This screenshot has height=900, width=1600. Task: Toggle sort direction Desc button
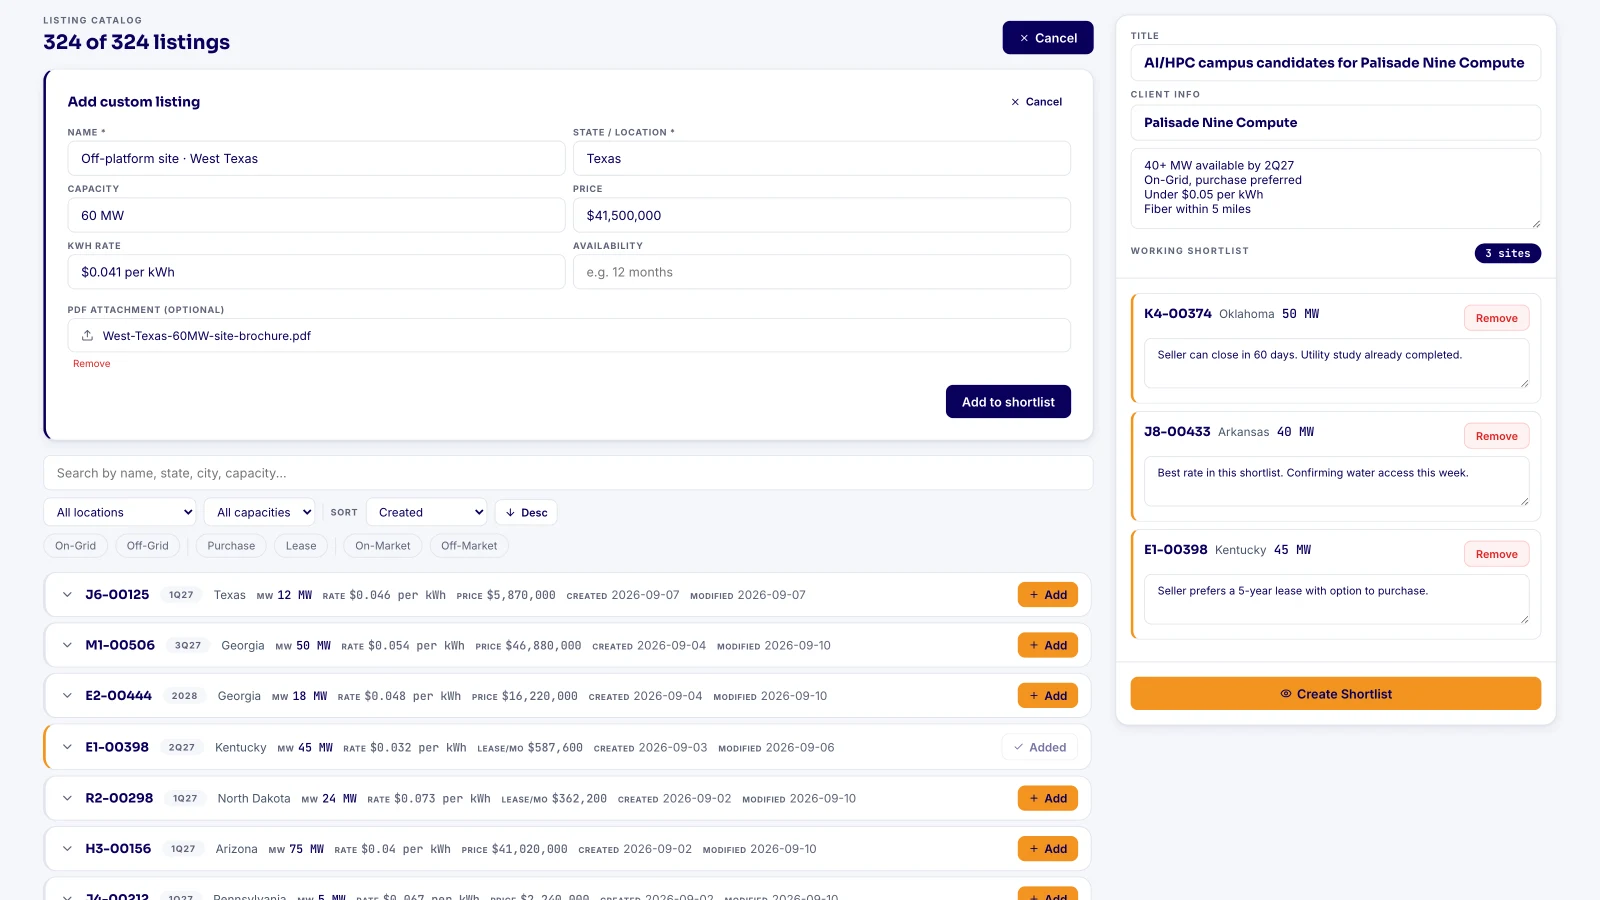526,512
